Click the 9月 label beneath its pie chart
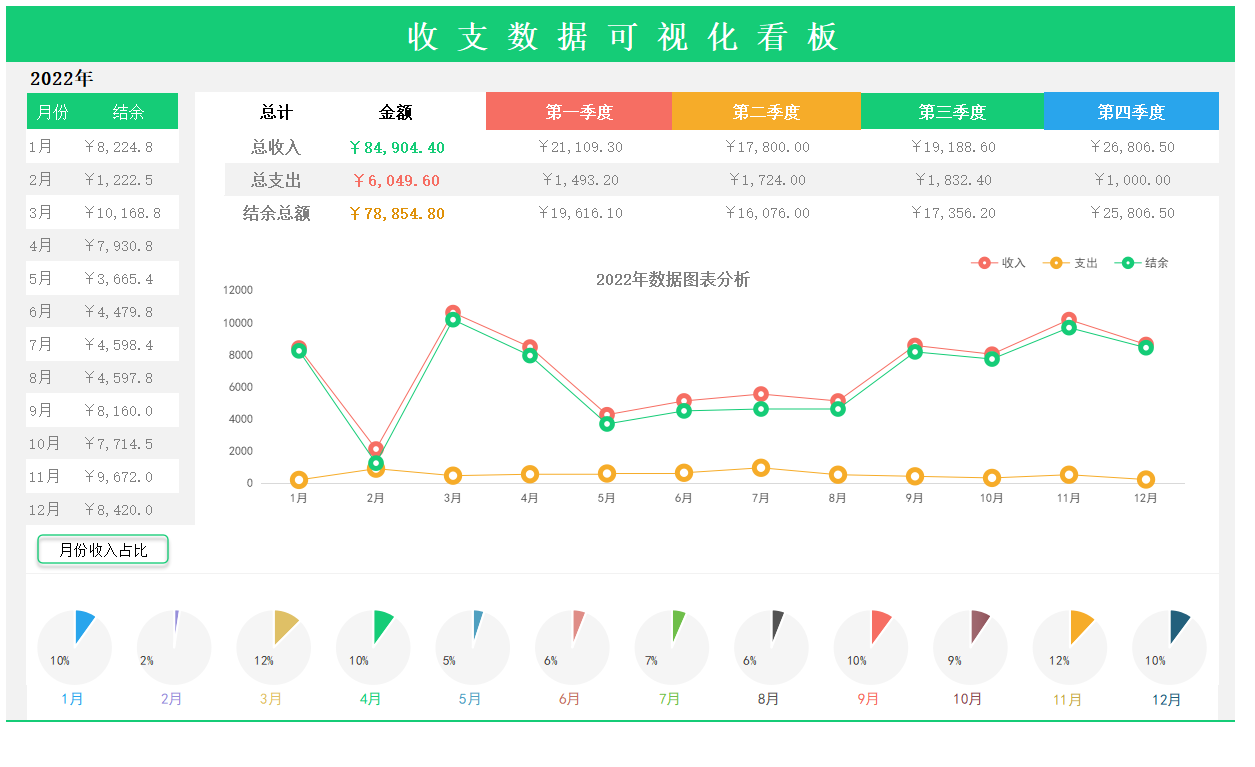 (x=869, y=700)
